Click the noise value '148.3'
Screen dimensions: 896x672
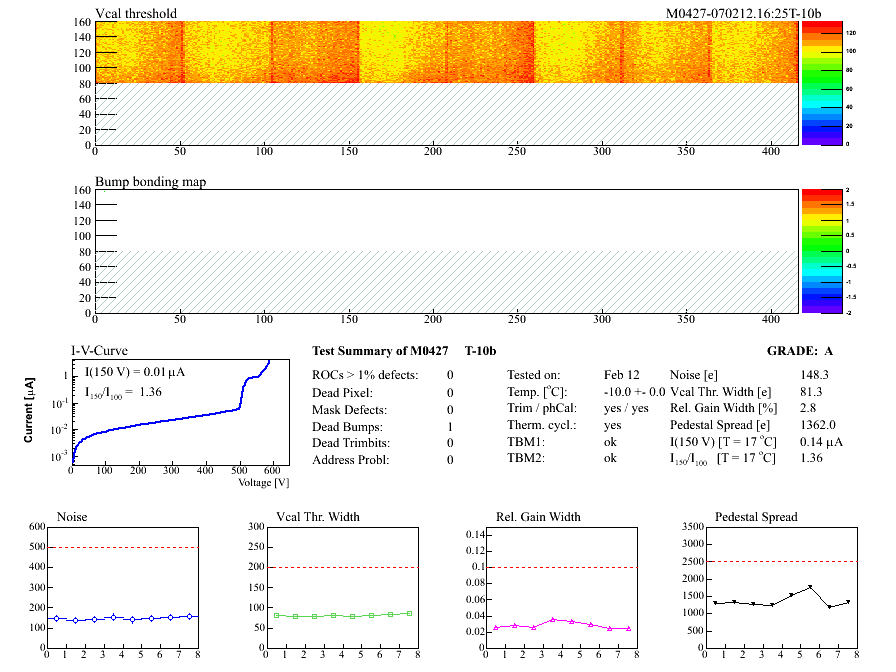(814, 375)
